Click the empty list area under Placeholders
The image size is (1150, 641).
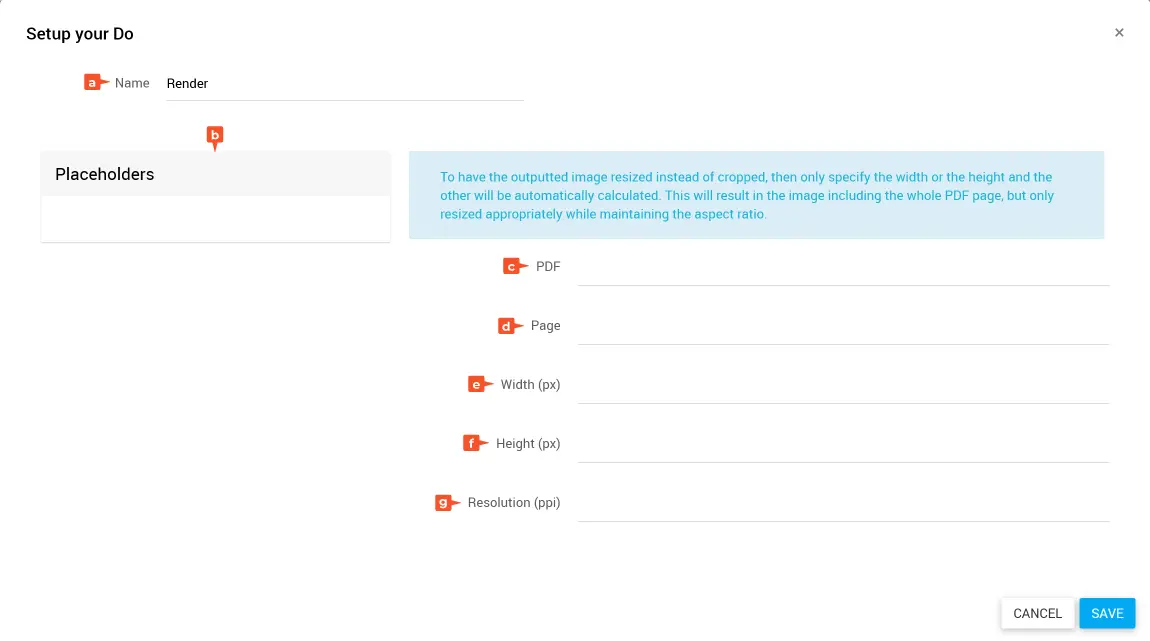click(215, 218)
